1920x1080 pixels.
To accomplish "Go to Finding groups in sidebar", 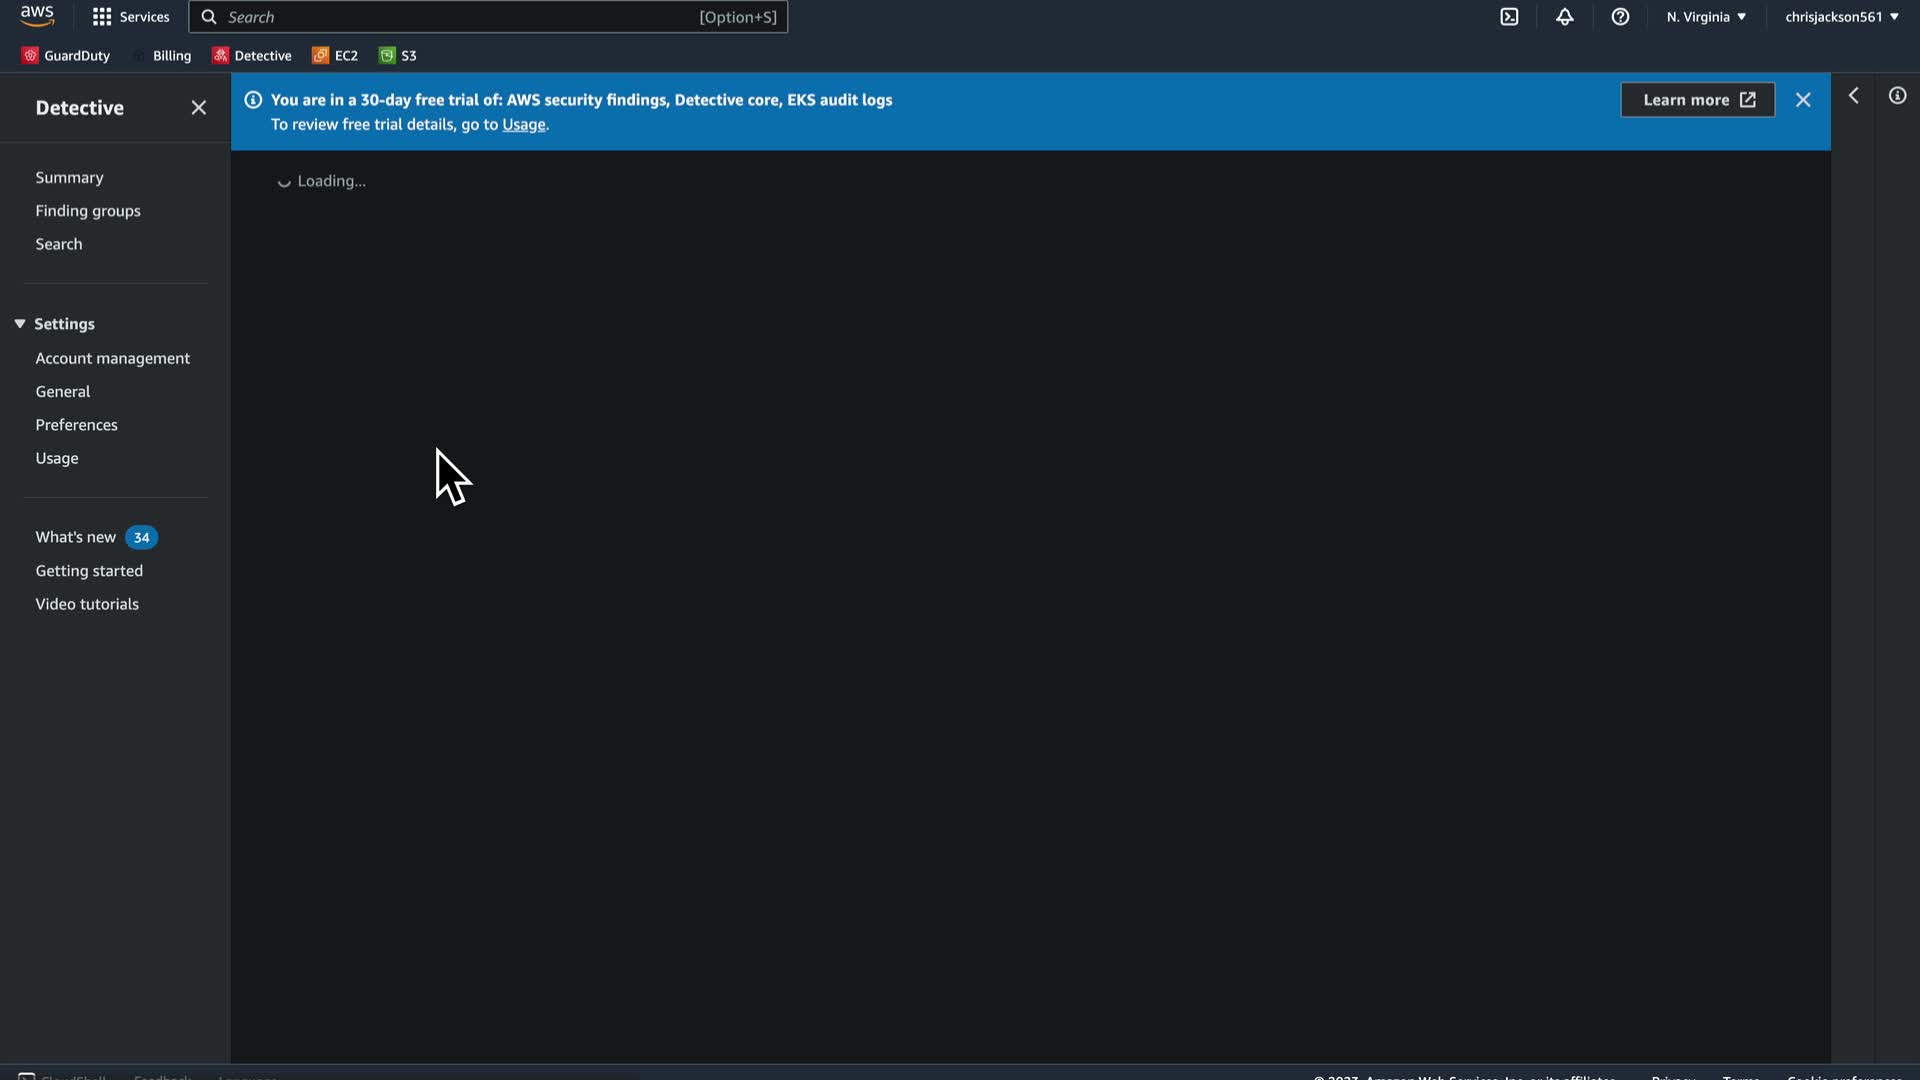I will coord(88,211).
